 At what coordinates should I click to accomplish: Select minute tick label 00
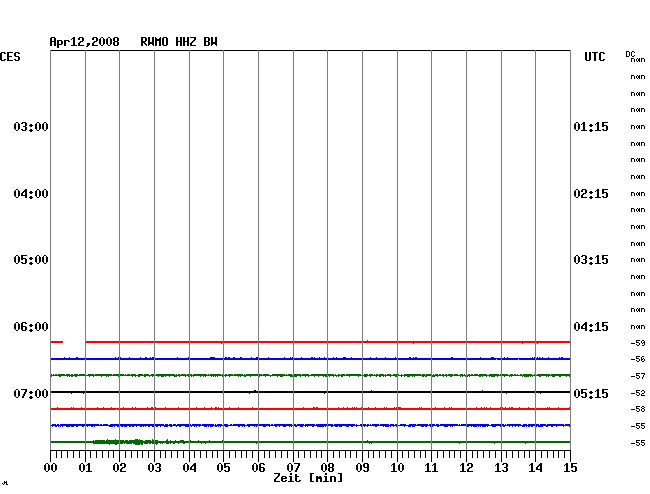[51, 467]
